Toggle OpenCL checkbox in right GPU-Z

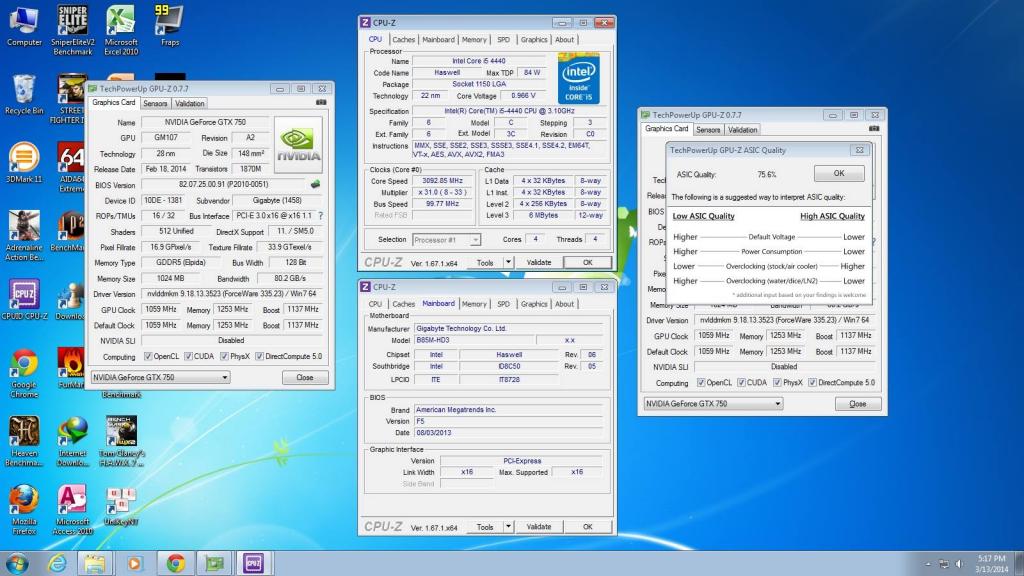tap(701, 383)
